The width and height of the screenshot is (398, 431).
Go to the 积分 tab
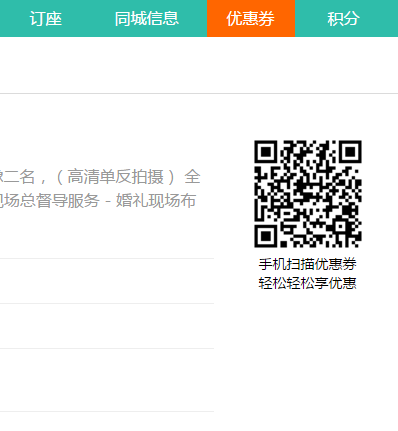point(343,18)
